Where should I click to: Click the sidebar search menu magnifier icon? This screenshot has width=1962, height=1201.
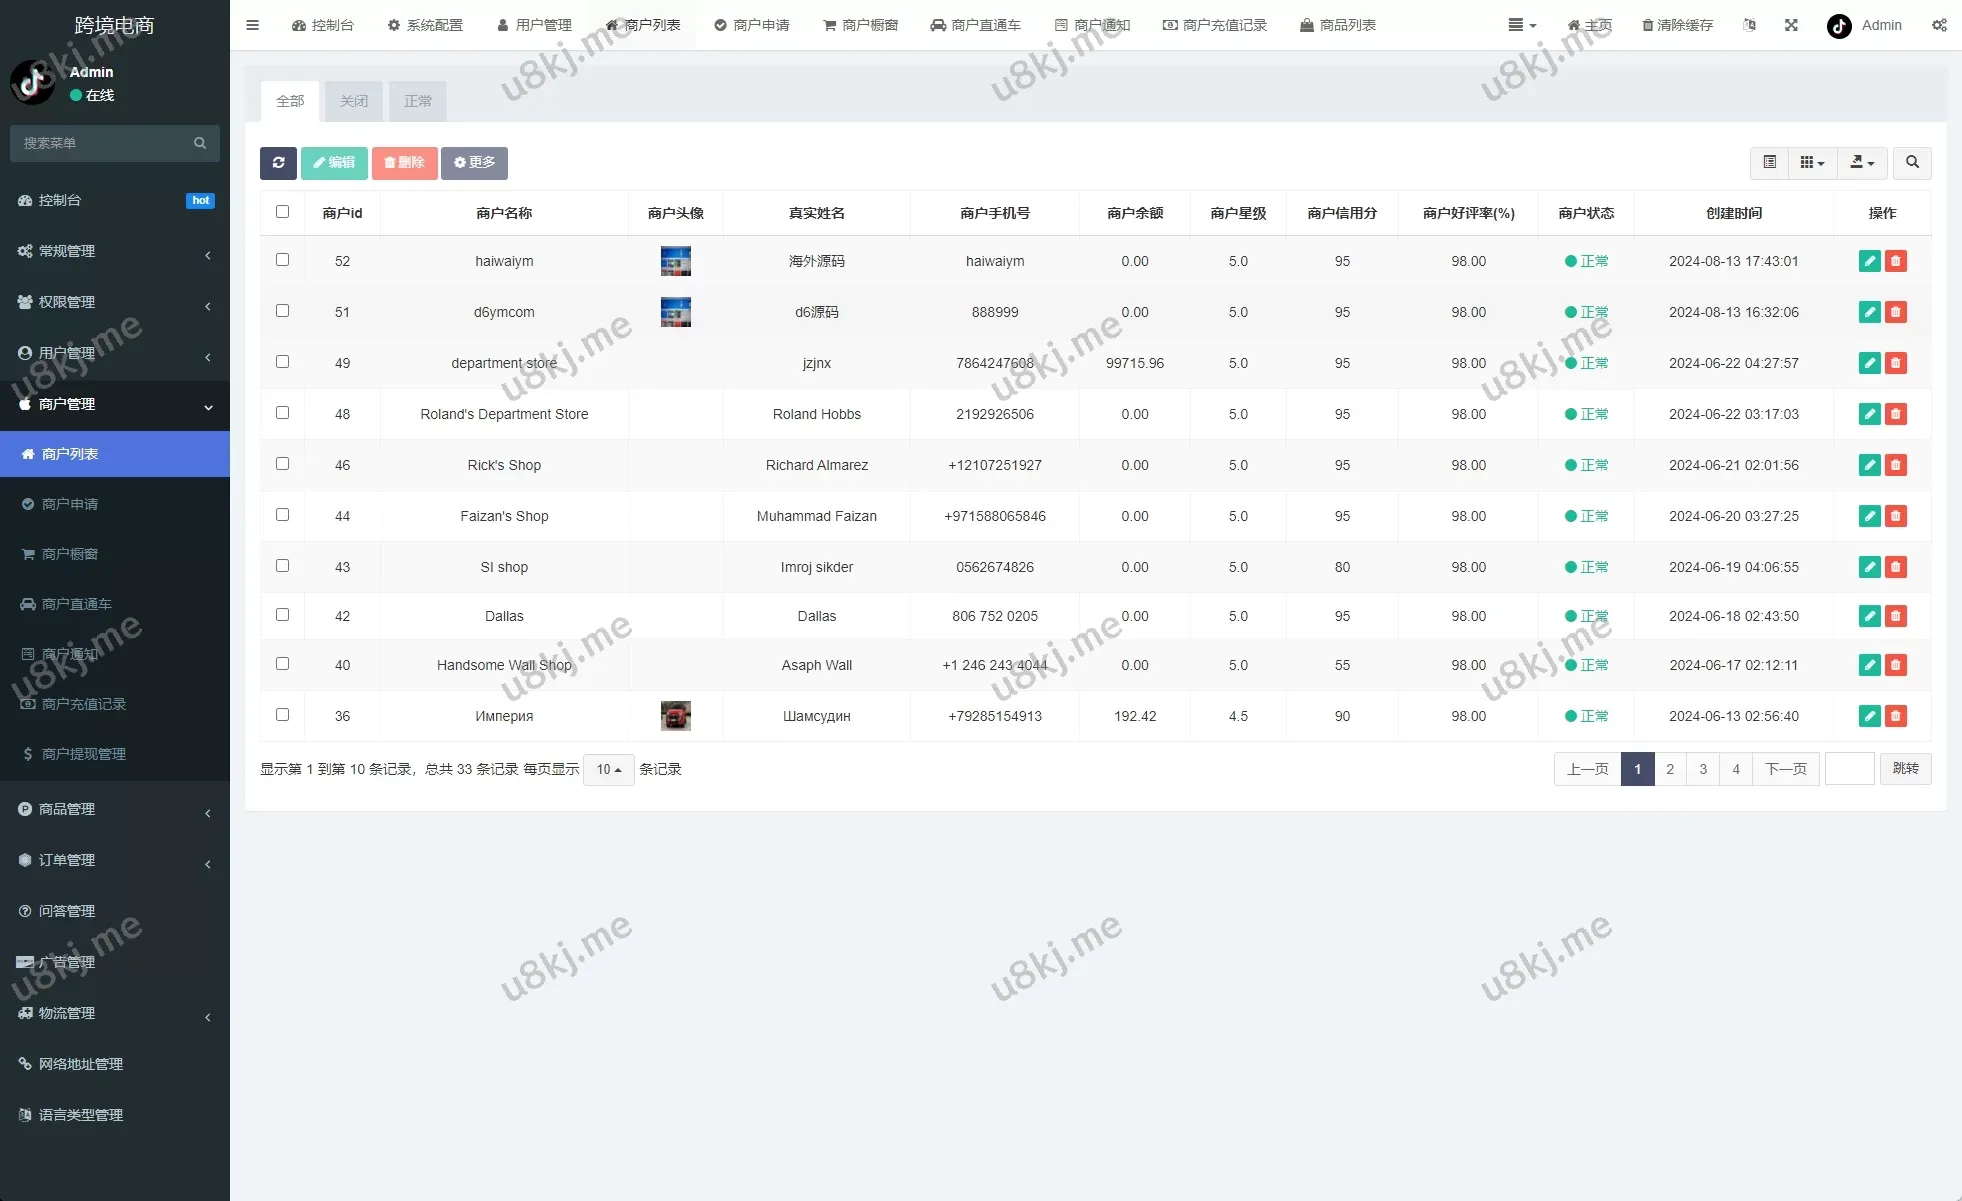[x=200, y=143]
